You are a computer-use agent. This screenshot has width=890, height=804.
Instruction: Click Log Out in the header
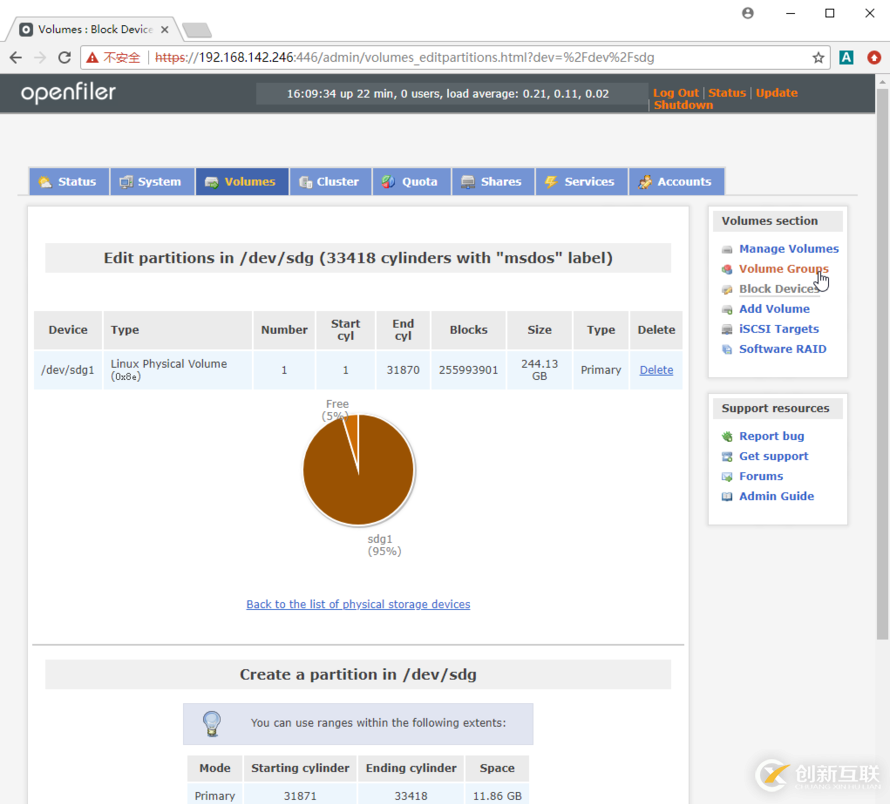(676, 93)
